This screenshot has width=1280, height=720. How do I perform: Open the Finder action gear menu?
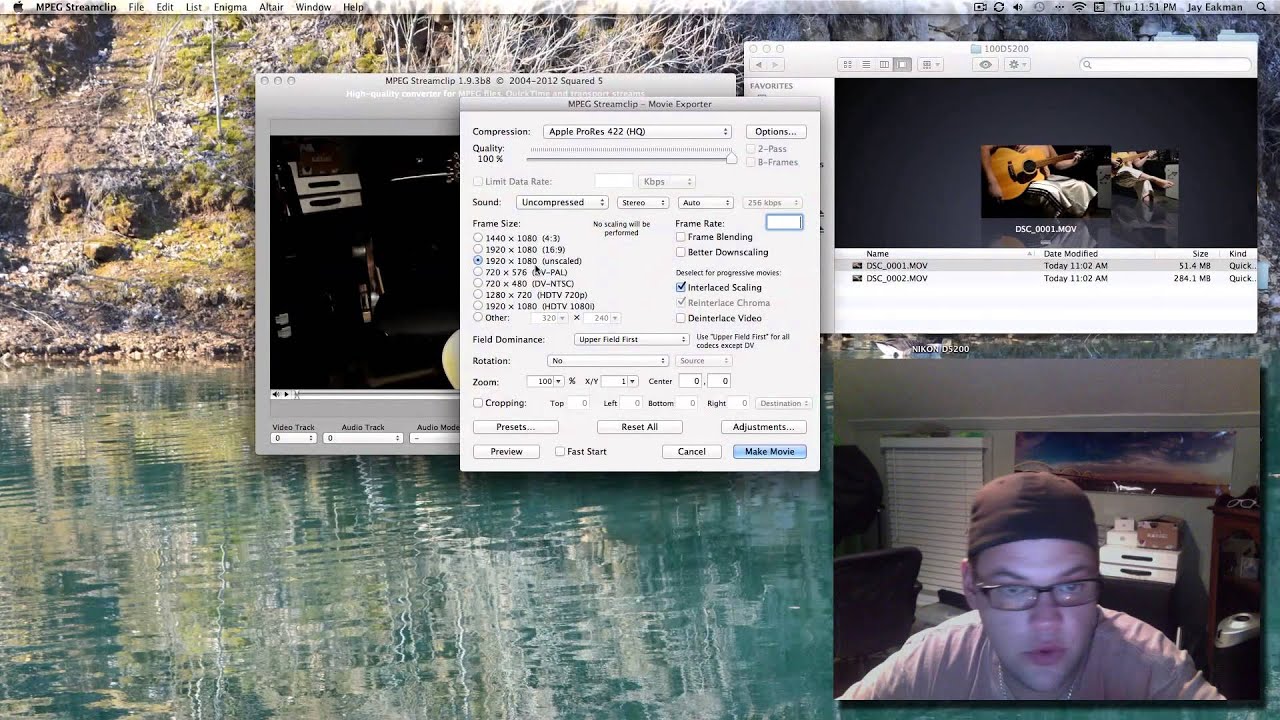[x=1017, y=64]
